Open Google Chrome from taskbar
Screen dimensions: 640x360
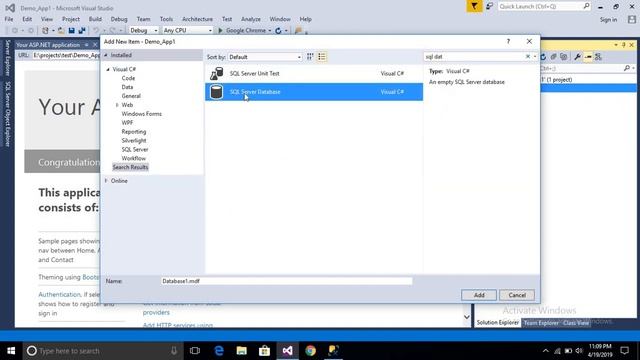pos(310,351)
